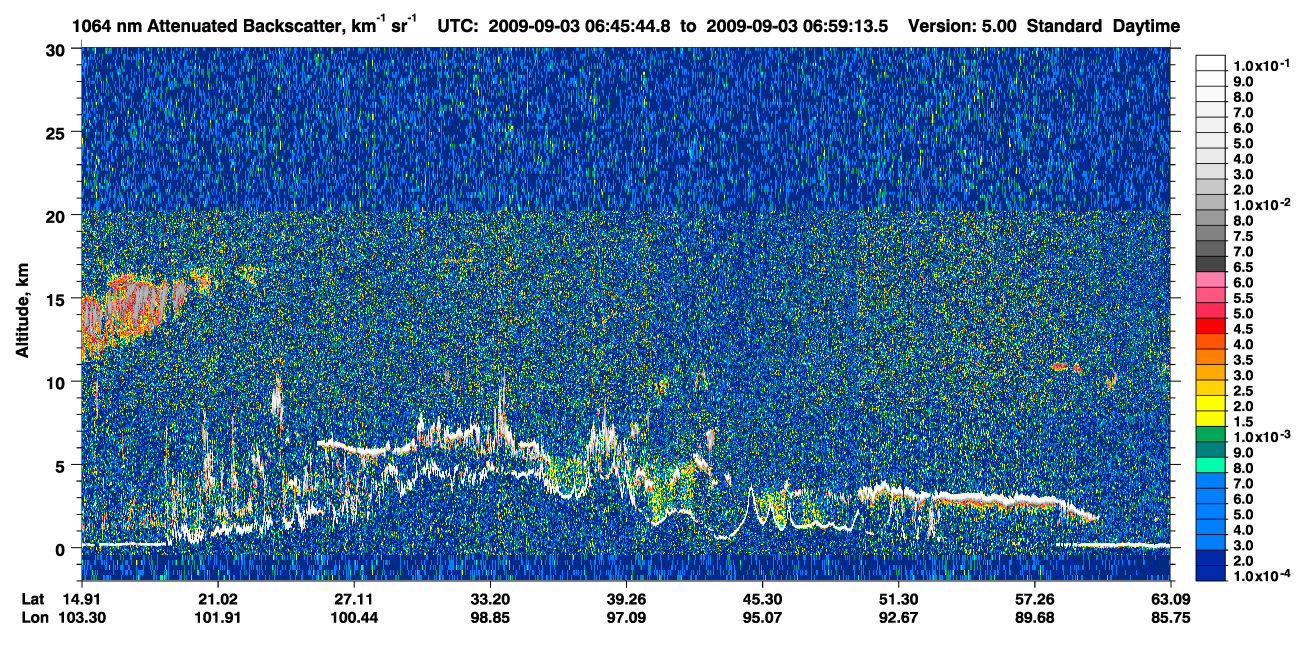Click the longitude value 103.30
1300x667 pixels.
(82, 617)
